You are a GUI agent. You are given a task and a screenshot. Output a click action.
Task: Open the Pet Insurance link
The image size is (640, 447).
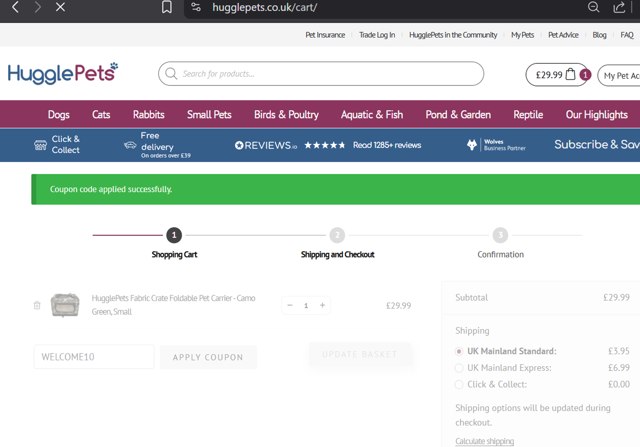pyautogui.click(x=325, y=35)
